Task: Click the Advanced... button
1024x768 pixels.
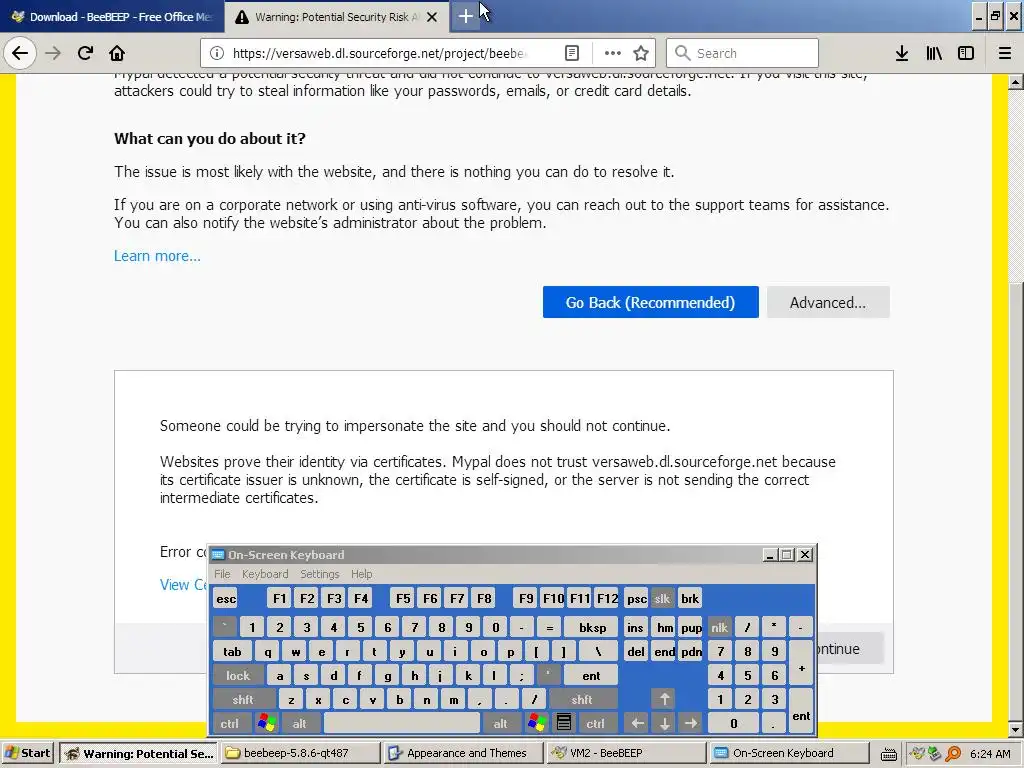Action: click(x=828, y=302)
